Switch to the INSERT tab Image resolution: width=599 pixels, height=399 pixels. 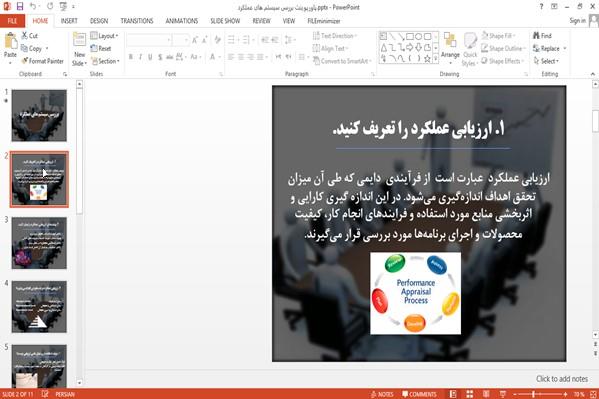[69, 21]
